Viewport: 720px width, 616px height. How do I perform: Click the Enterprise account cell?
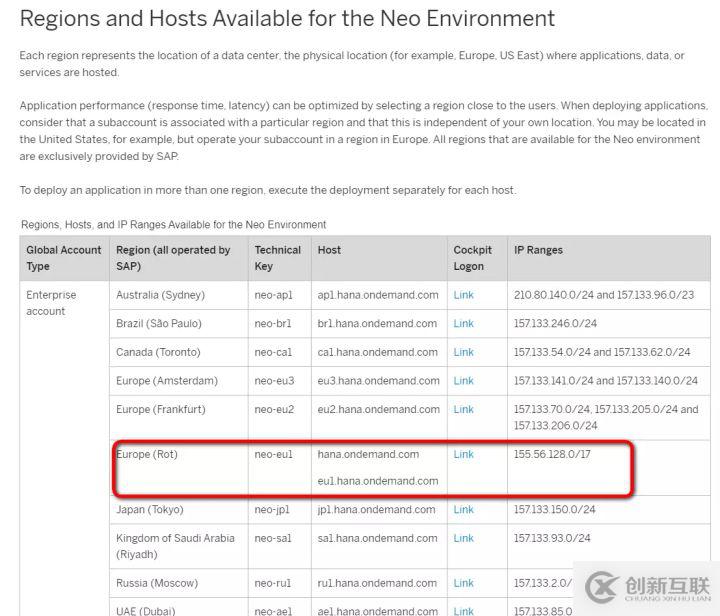[x=51, y=303]
